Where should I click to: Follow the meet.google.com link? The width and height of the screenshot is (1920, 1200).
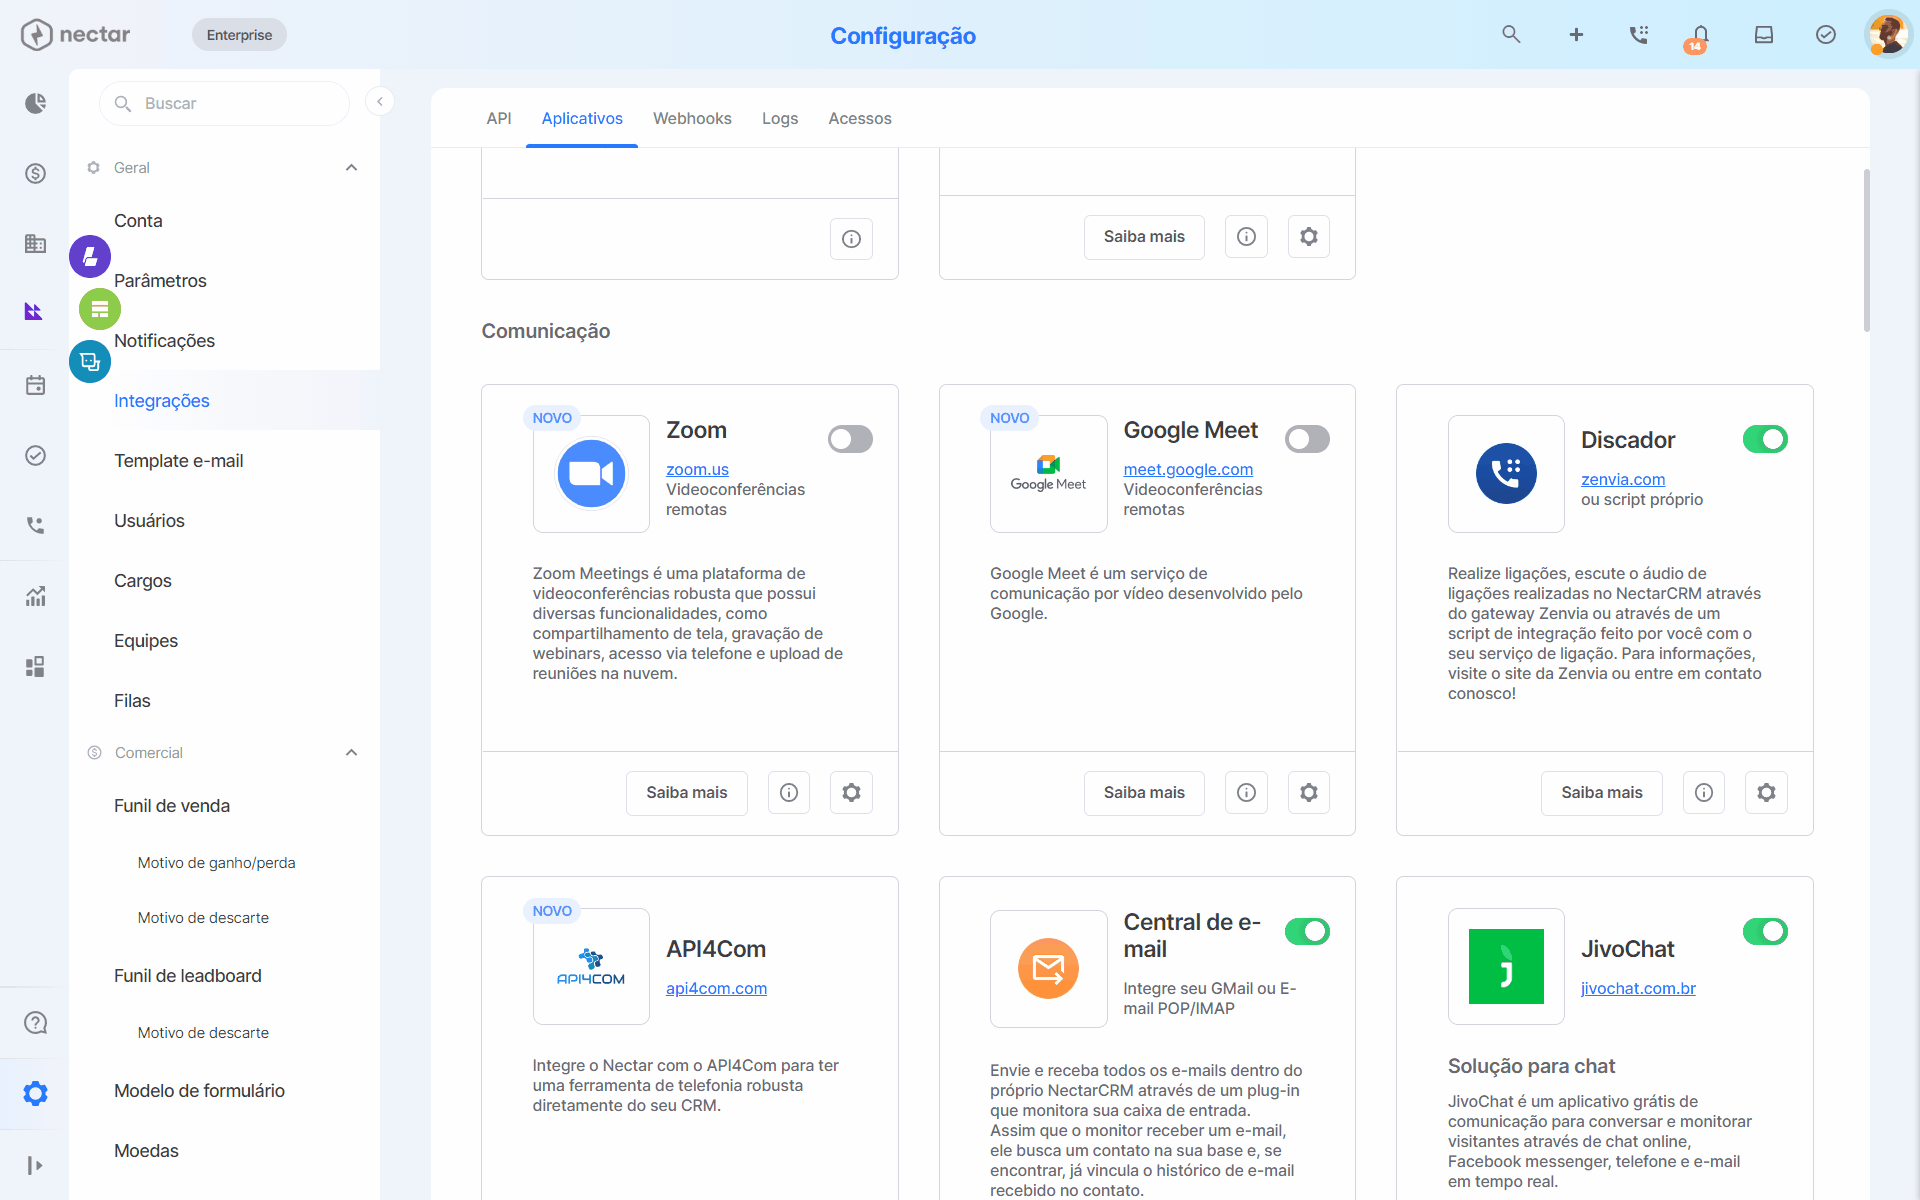1188,469
